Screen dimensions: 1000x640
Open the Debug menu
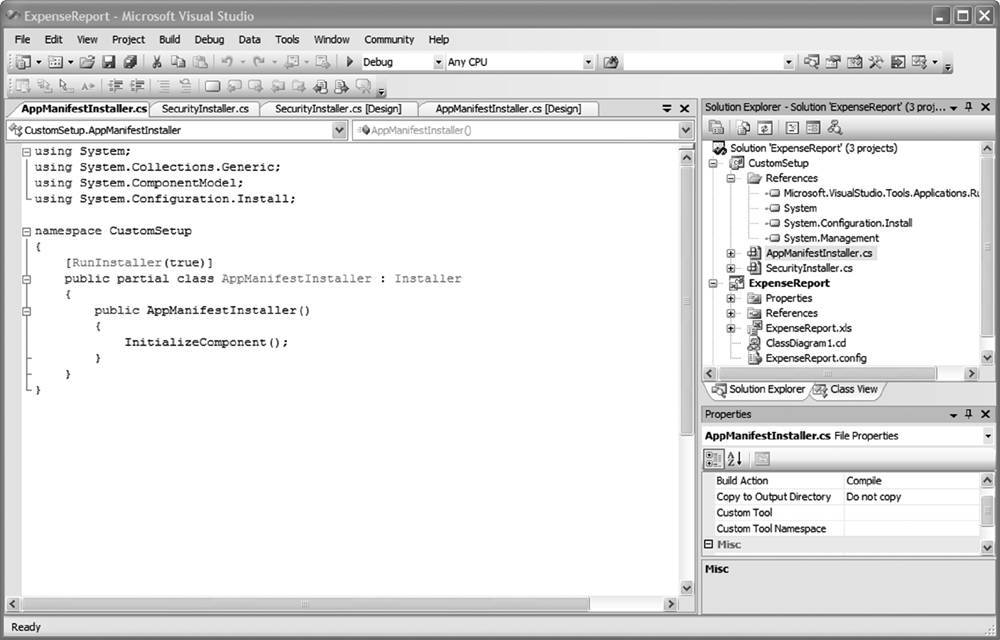click(x=209, y=40)
